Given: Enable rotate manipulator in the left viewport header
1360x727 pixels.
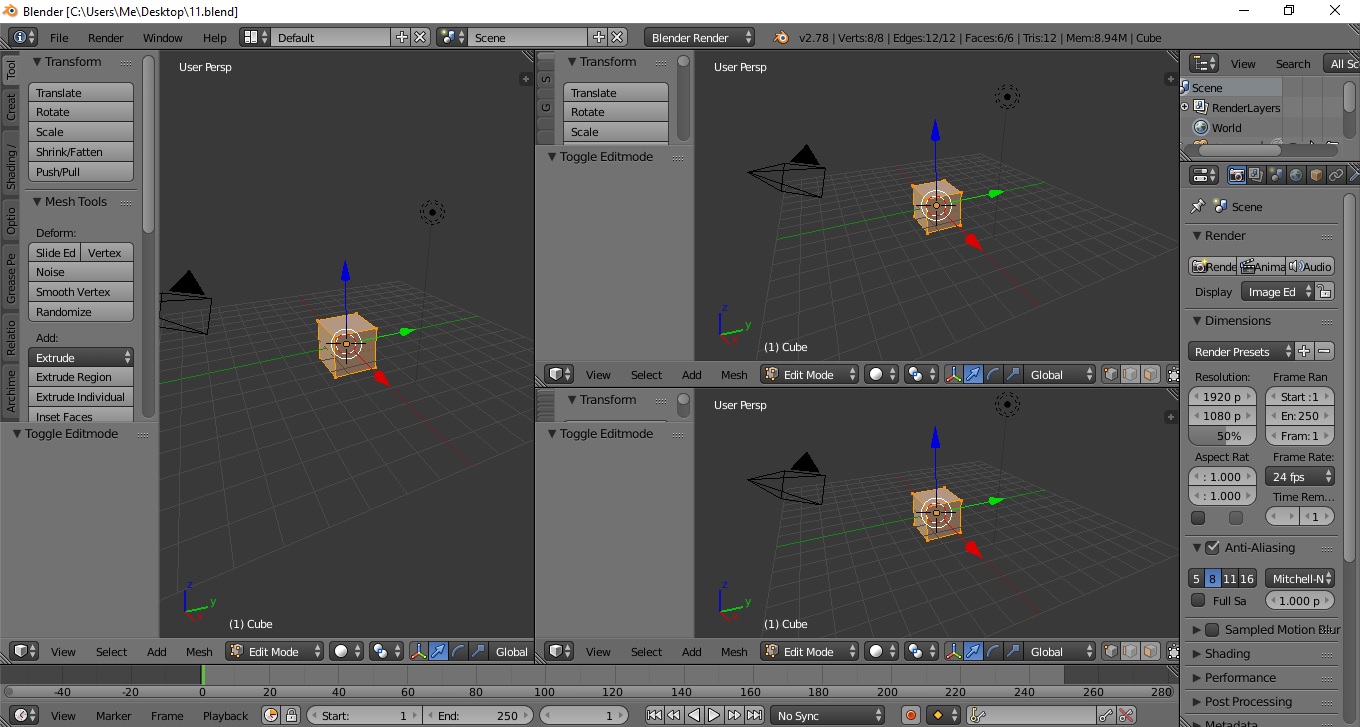Looking at the screenshot, I should (459, 651).
